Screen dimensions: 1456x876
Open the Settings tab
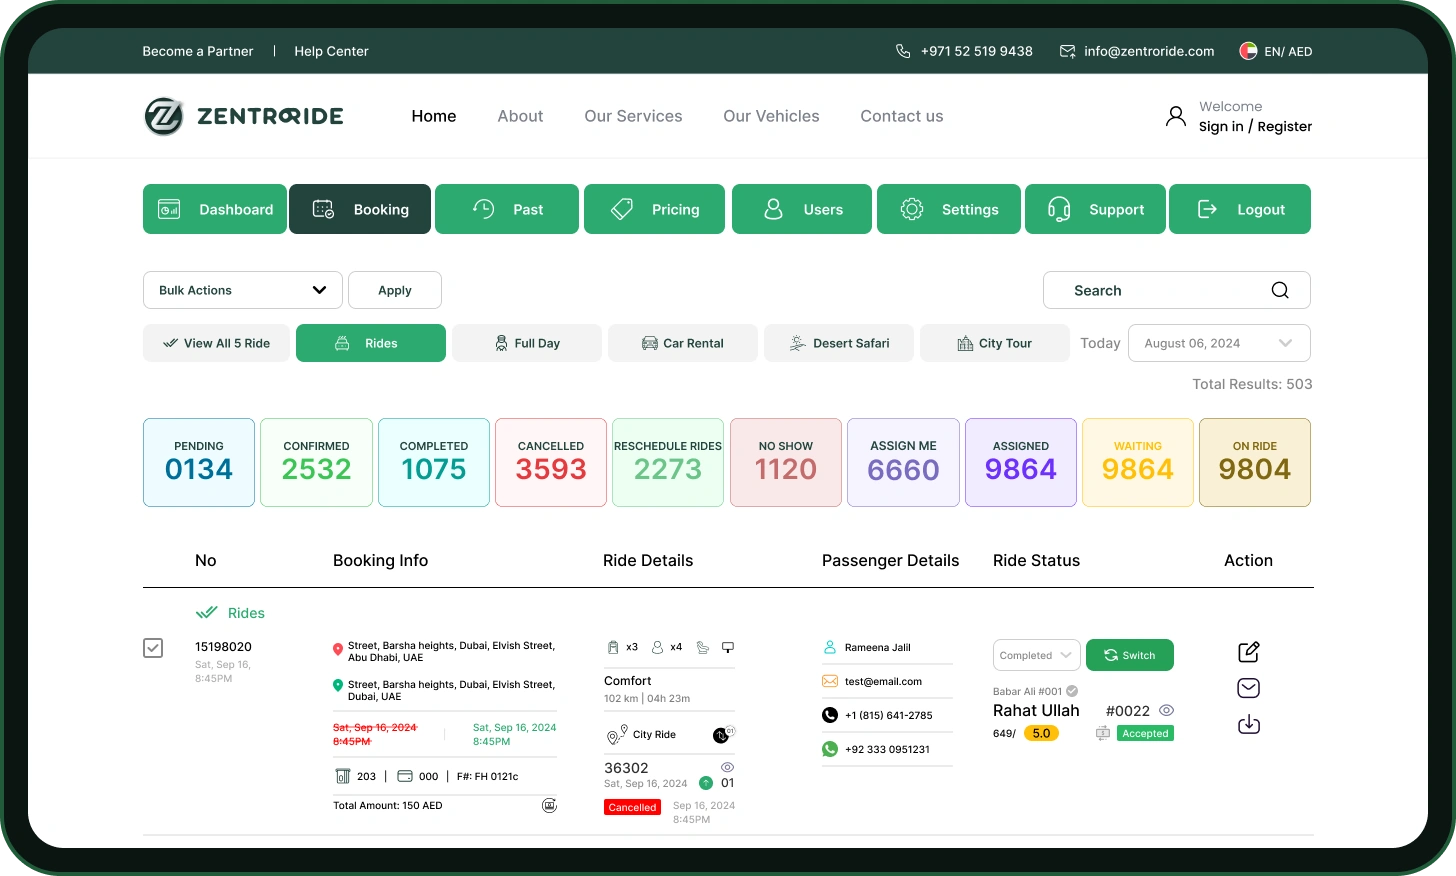(949, 209)
